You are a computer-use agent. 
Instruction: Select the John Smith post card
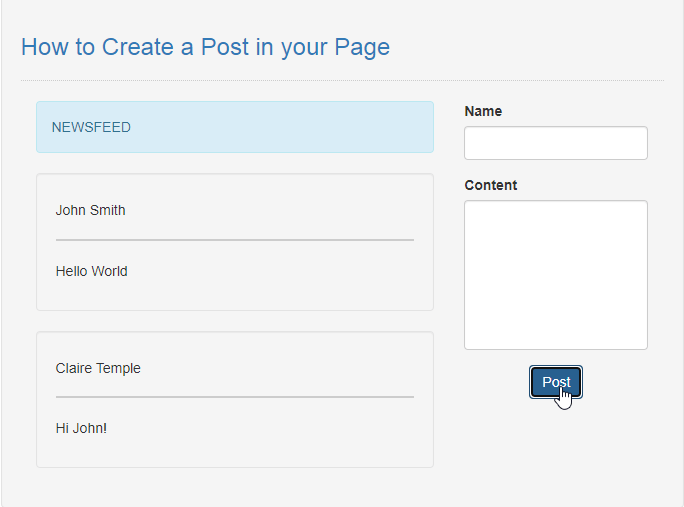[x=235, y=242]
